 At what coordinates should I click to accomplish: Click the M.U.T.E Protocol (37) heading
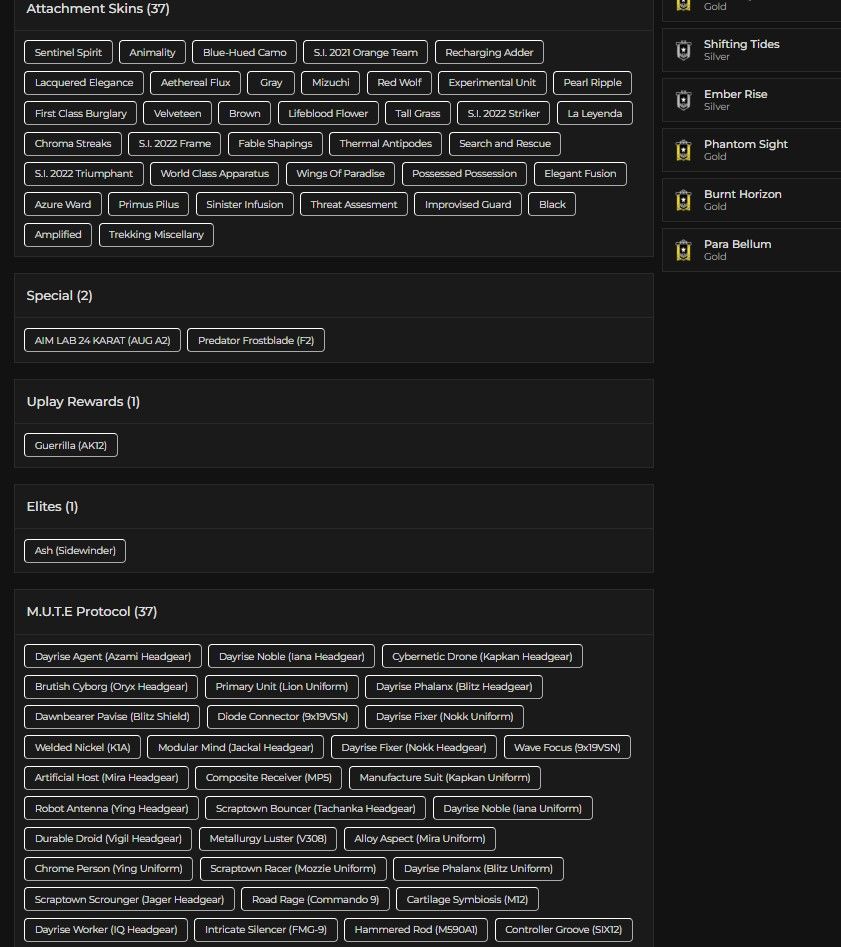92,612
